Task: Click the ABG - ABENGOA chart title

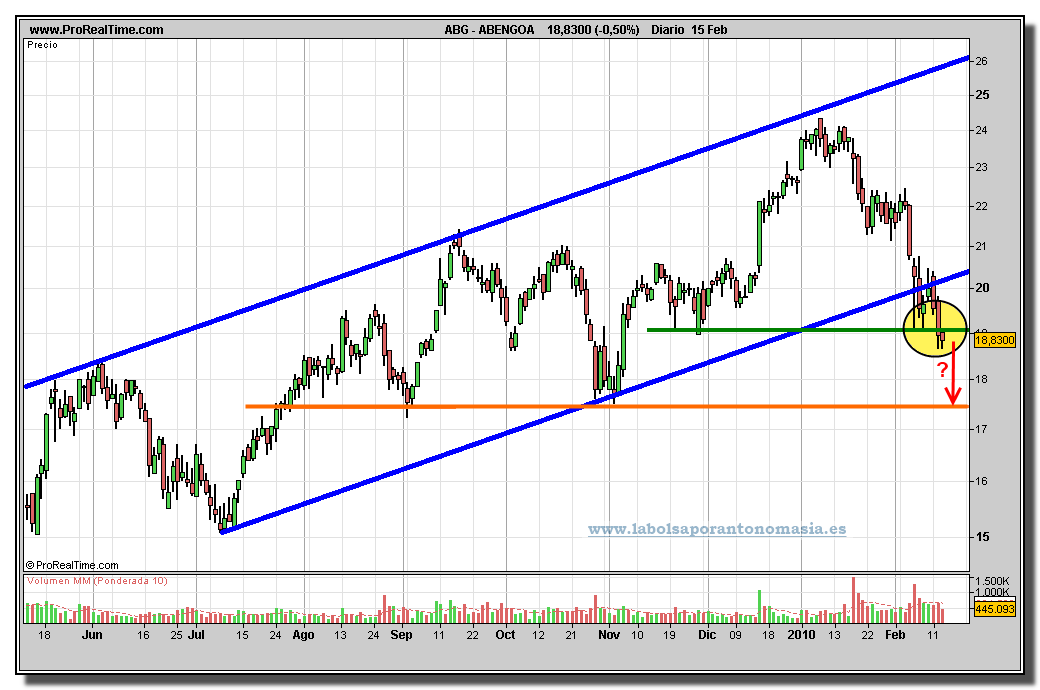Action: click(491, 30)
